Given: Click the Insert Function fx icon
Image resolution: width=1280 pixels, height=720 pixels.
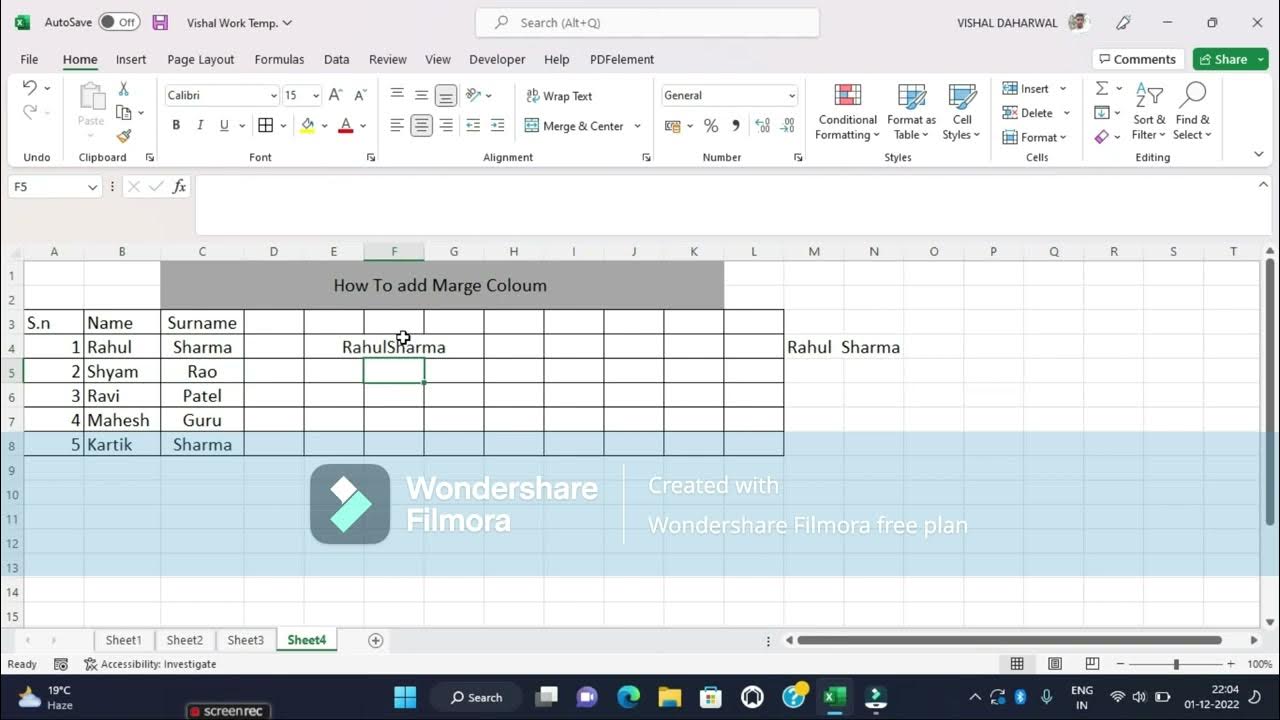Looking at the screenshot, I should click(x=179, y=186).
